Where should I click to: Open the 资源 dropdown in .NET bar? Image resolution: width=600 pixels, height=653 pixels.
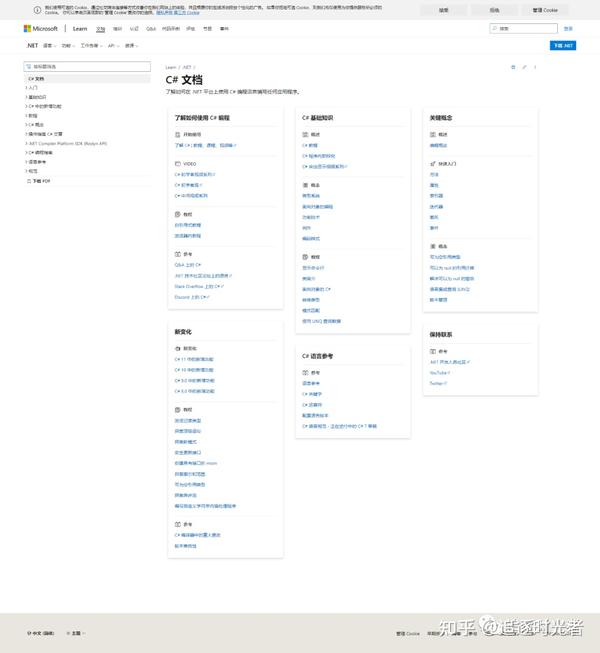point(132,45)
